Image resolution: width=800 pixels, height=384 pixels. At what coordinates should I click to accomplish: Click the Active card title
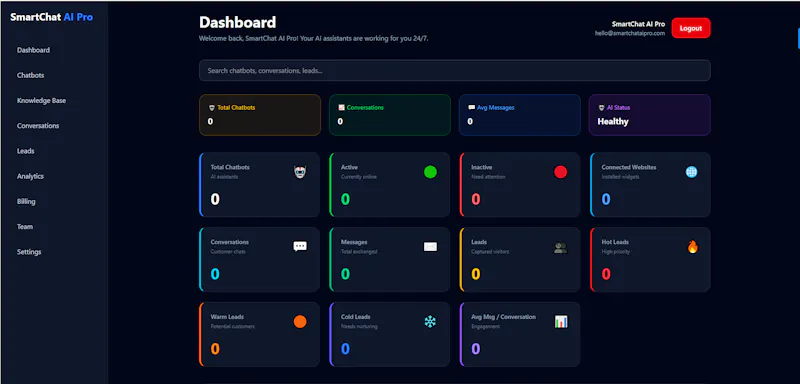point(349,167)
